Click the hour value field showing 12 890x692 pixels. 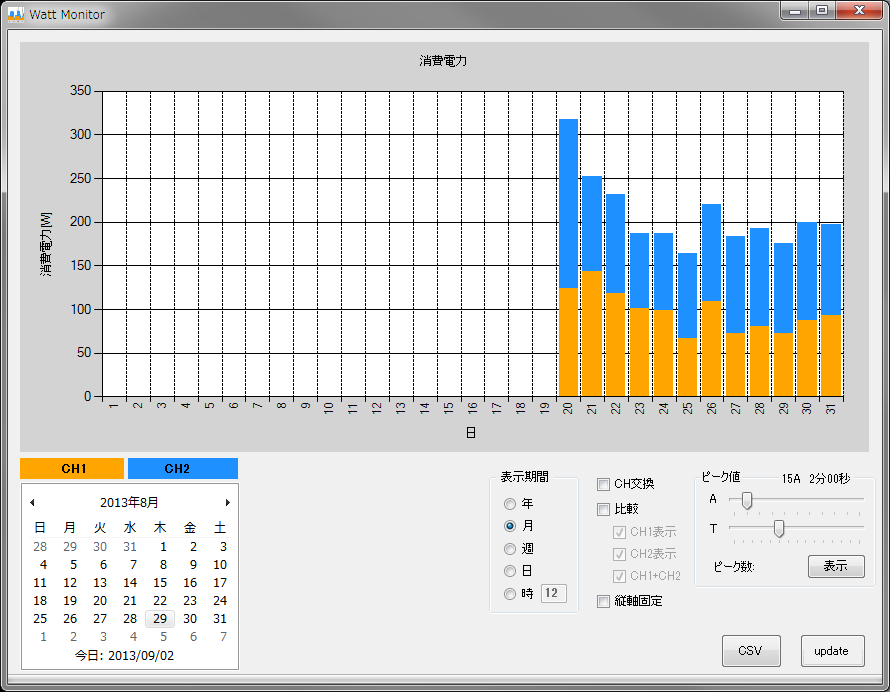tap(553, 593)
